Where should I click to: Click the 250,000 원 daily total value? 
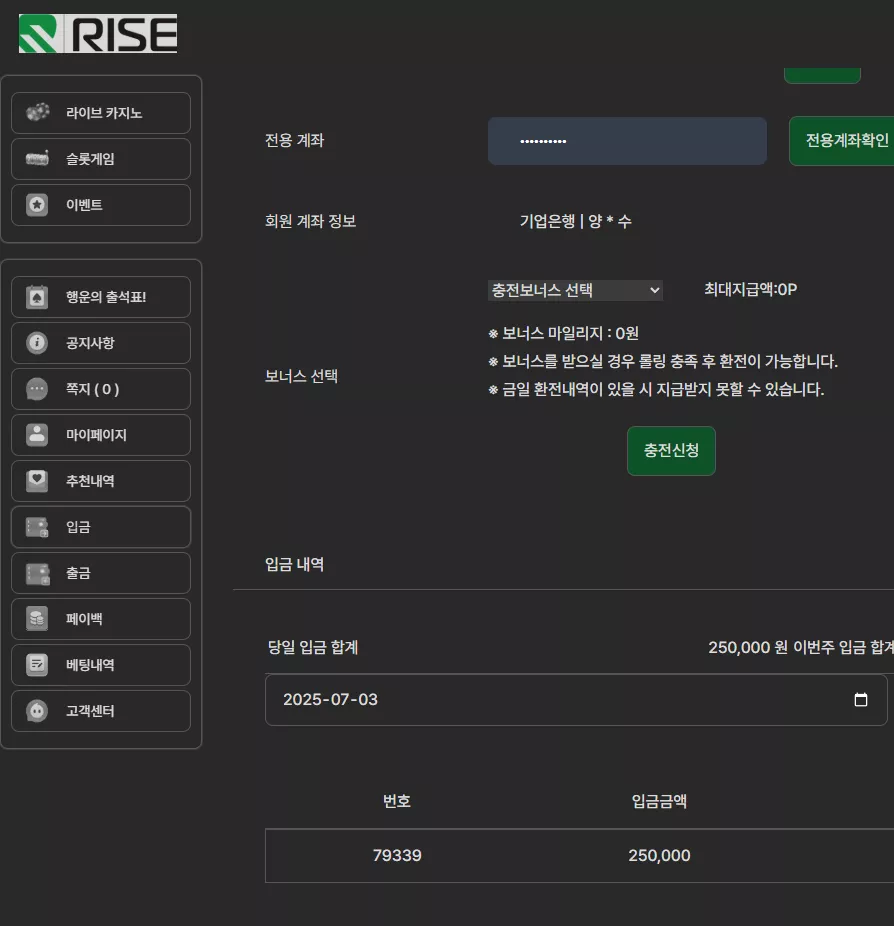tap(748, 647)
